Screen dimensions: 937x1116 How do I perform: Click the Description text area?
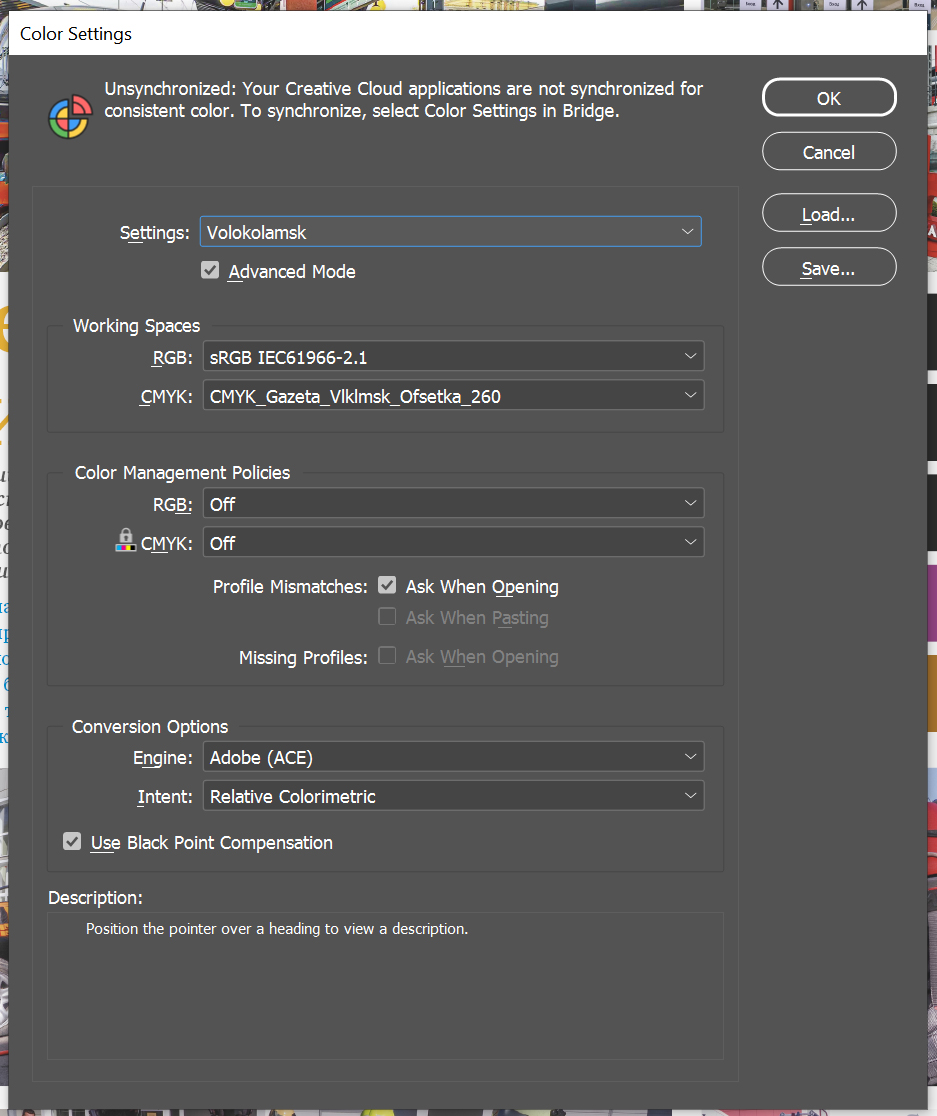point(386,986)
